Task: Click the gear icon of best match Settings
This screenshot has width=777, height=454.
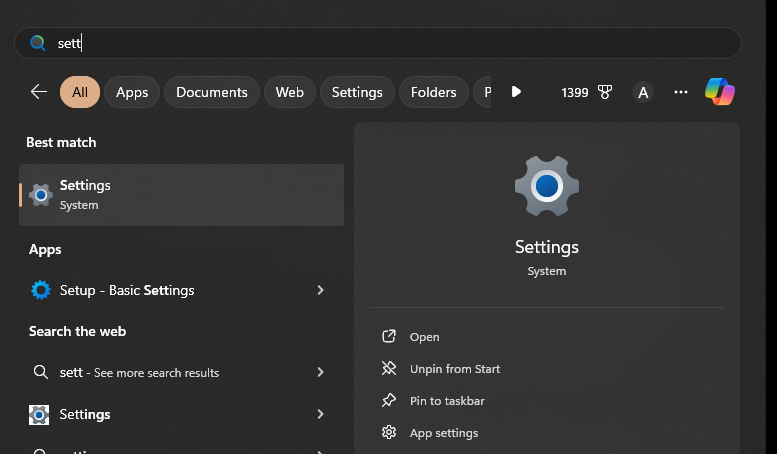Action: tap(41, 195)
